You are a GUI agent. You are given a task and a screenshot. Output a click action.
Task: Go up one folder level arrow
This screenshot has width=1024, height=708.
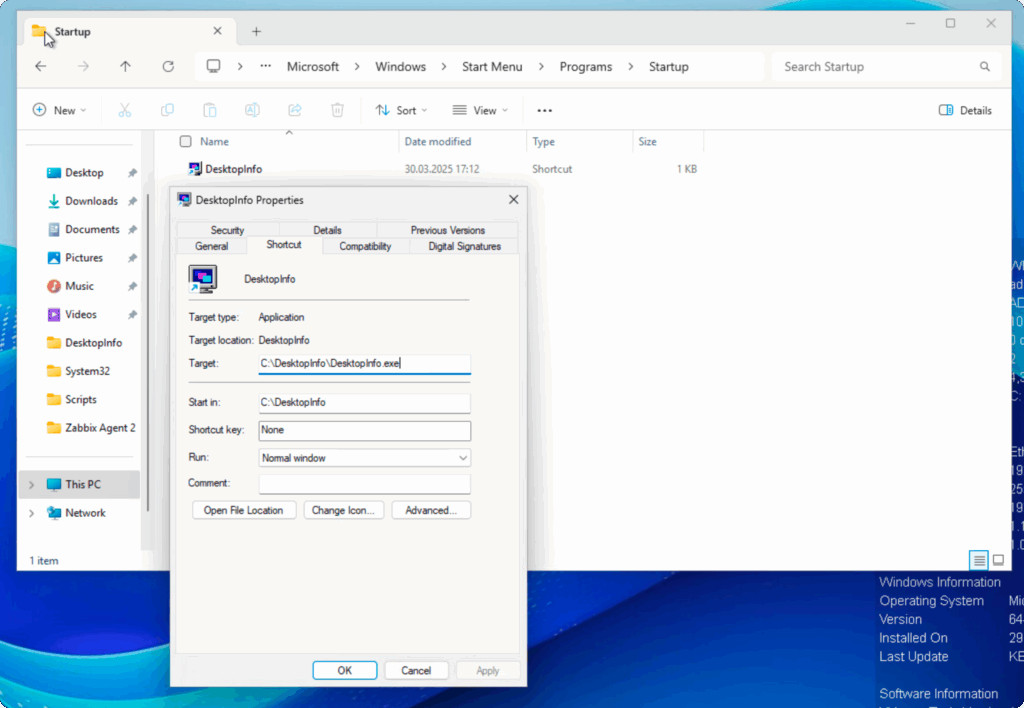pos(125,67)
